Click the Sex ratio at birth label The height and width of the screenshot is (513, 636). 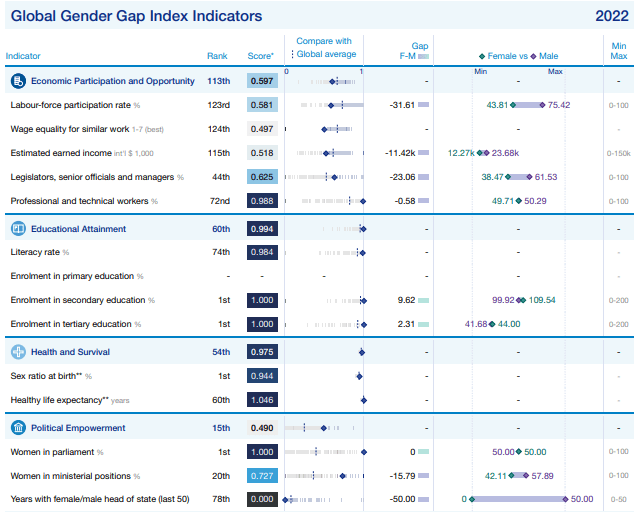[x=51, y=376]
